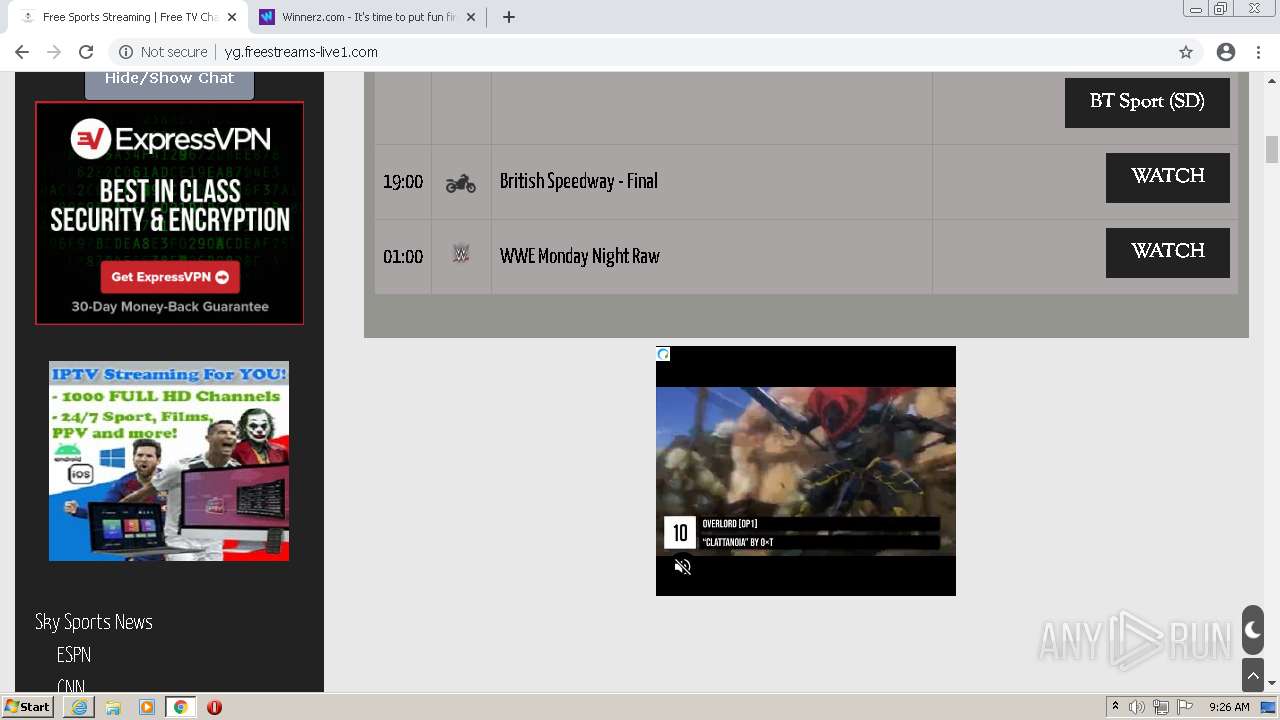1280x720 pixels.
Task: Reload the current page
Action: point(86,52)
